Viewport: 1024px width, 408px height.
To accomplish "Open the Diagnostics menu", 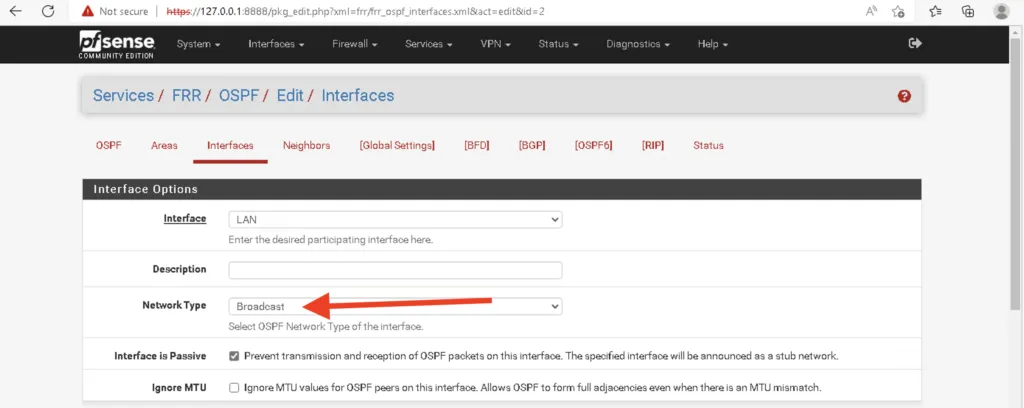I will click(x=637, y=44).
